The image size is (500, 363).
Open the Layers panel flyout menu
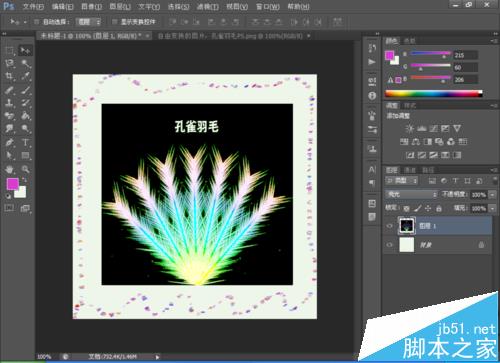494,170
